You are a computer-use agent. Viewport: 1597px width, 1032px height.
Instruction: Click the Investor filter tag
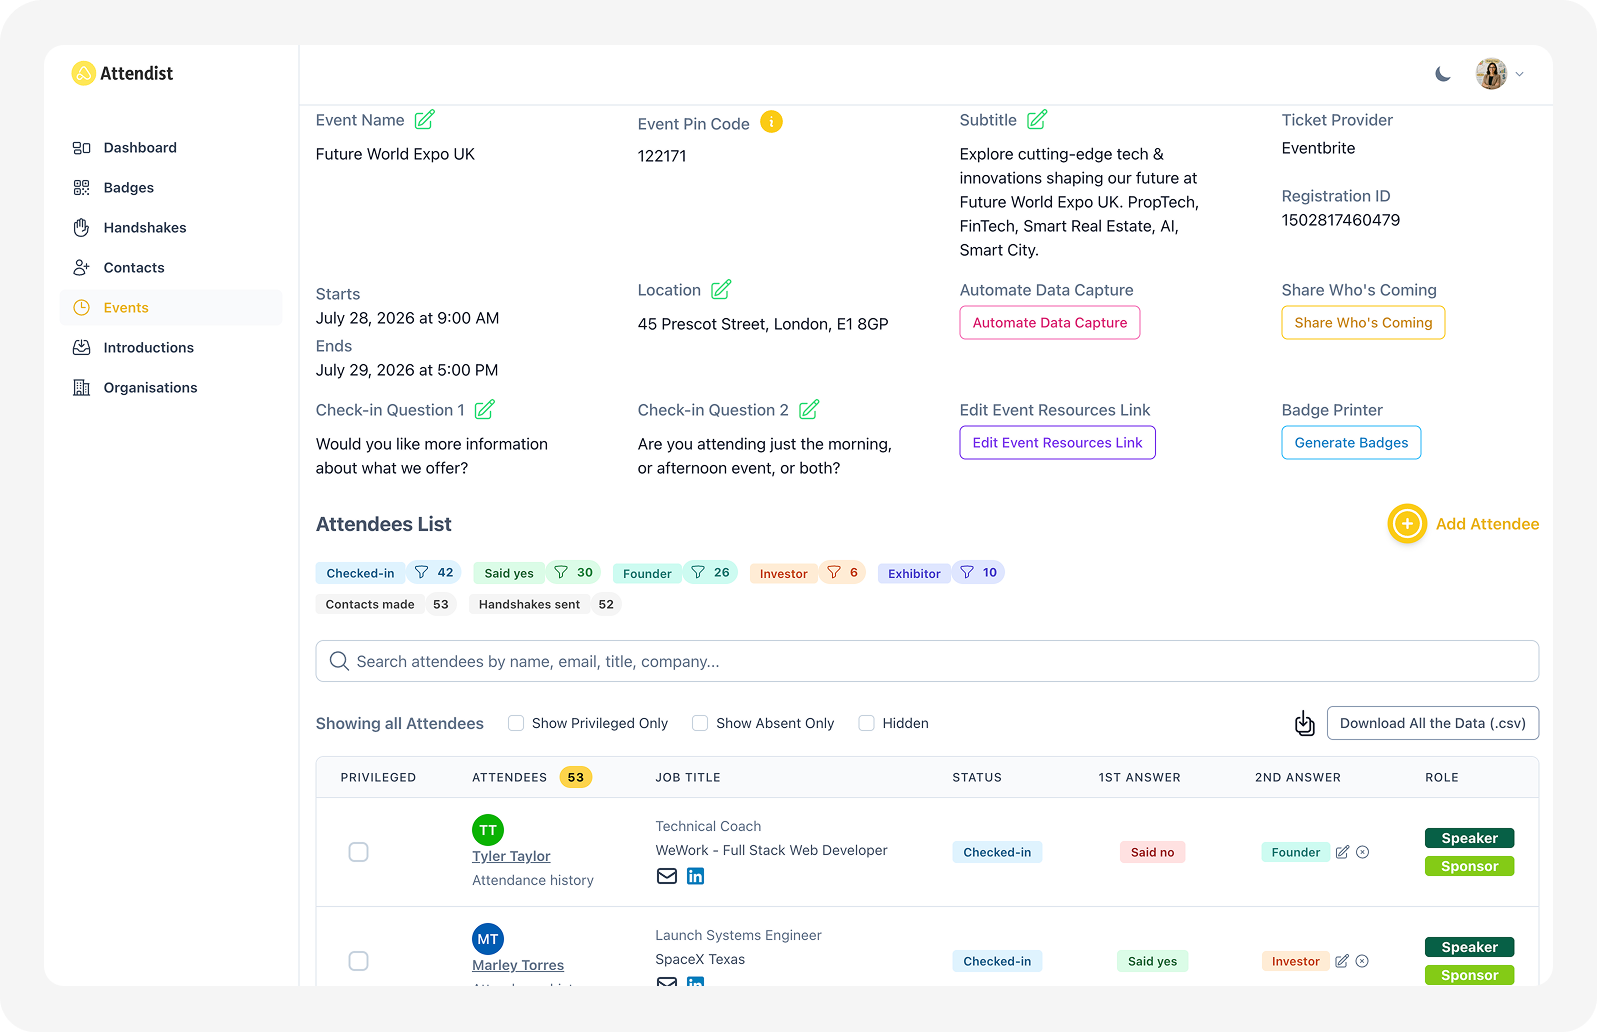tap(783, 573)
